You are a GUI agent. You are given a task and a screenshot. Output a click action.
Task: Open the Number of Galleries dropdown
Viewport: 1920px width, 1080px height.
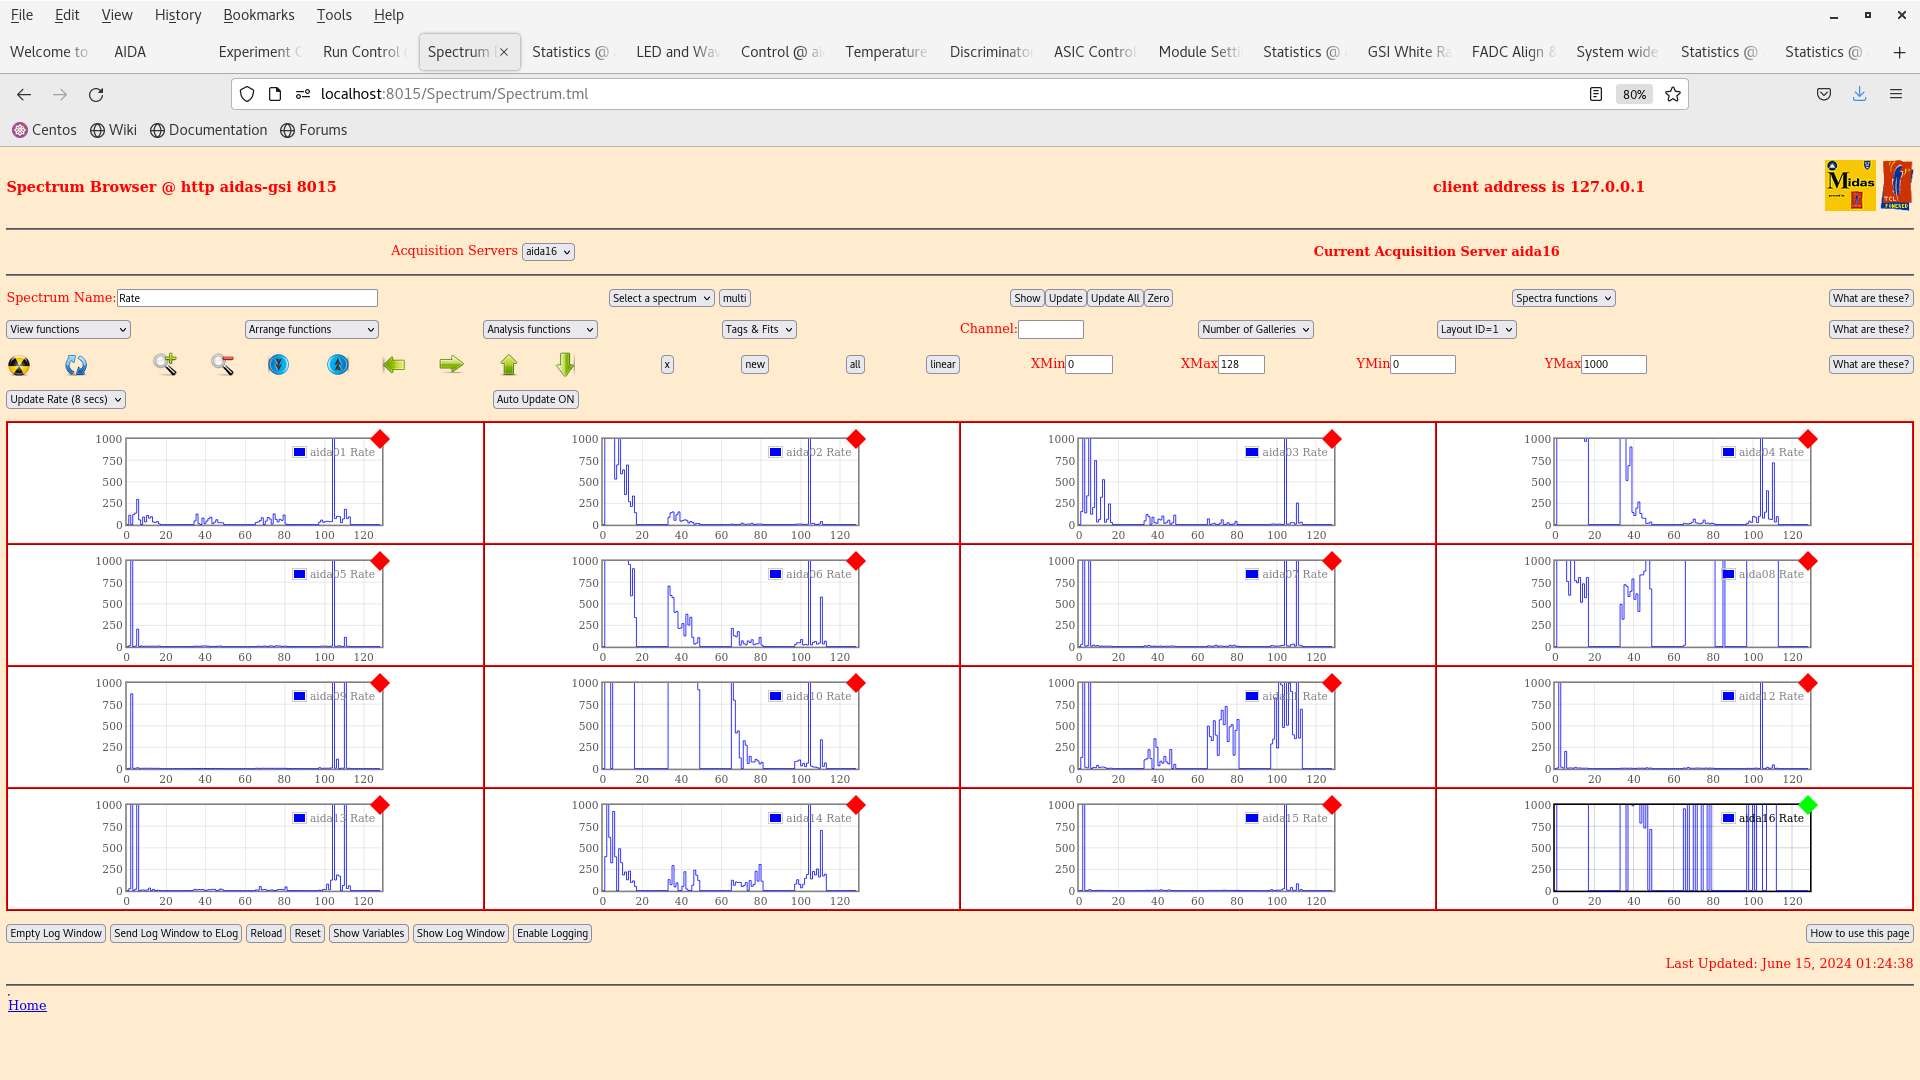1256,329
